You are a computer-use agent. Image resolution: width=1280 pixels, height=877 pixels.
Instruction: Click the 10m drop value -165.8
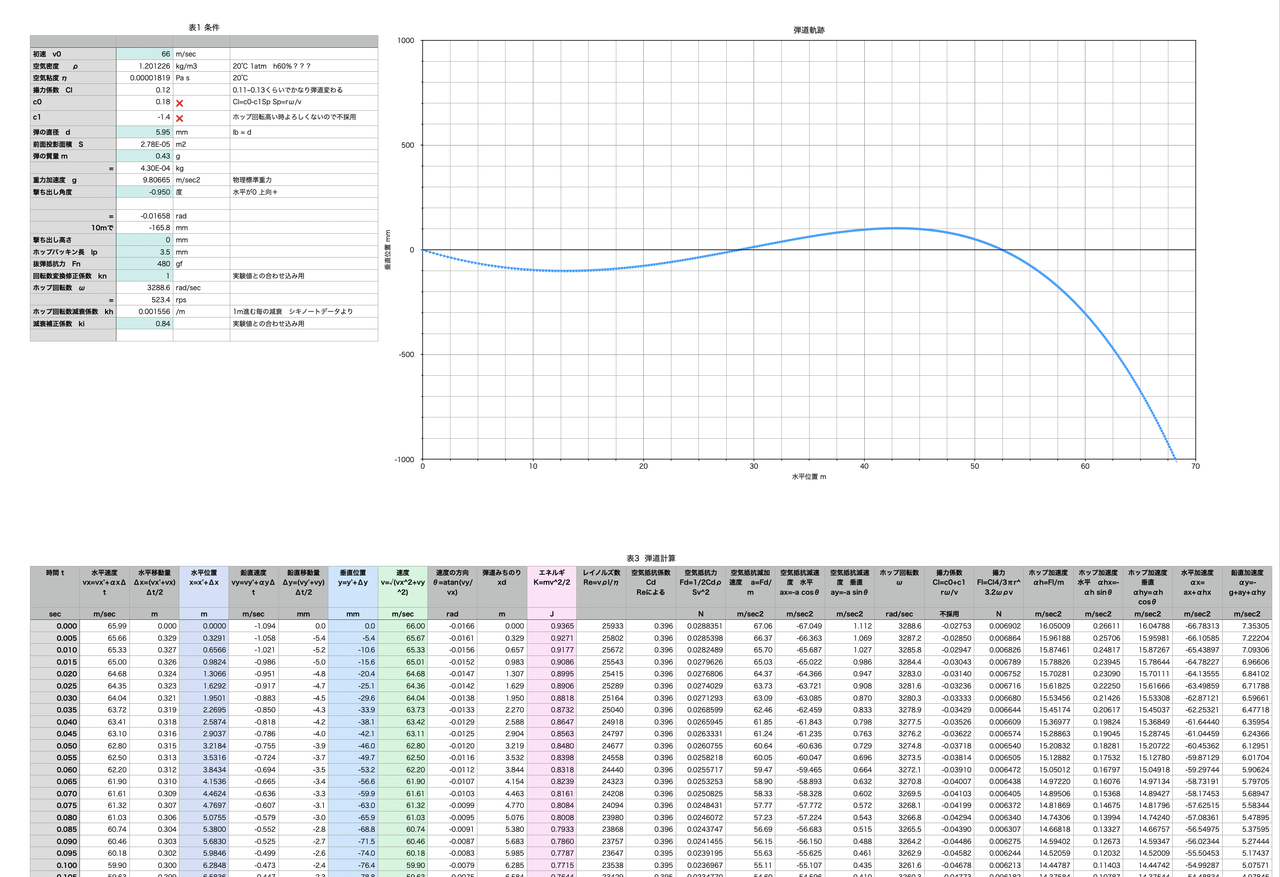145,227
